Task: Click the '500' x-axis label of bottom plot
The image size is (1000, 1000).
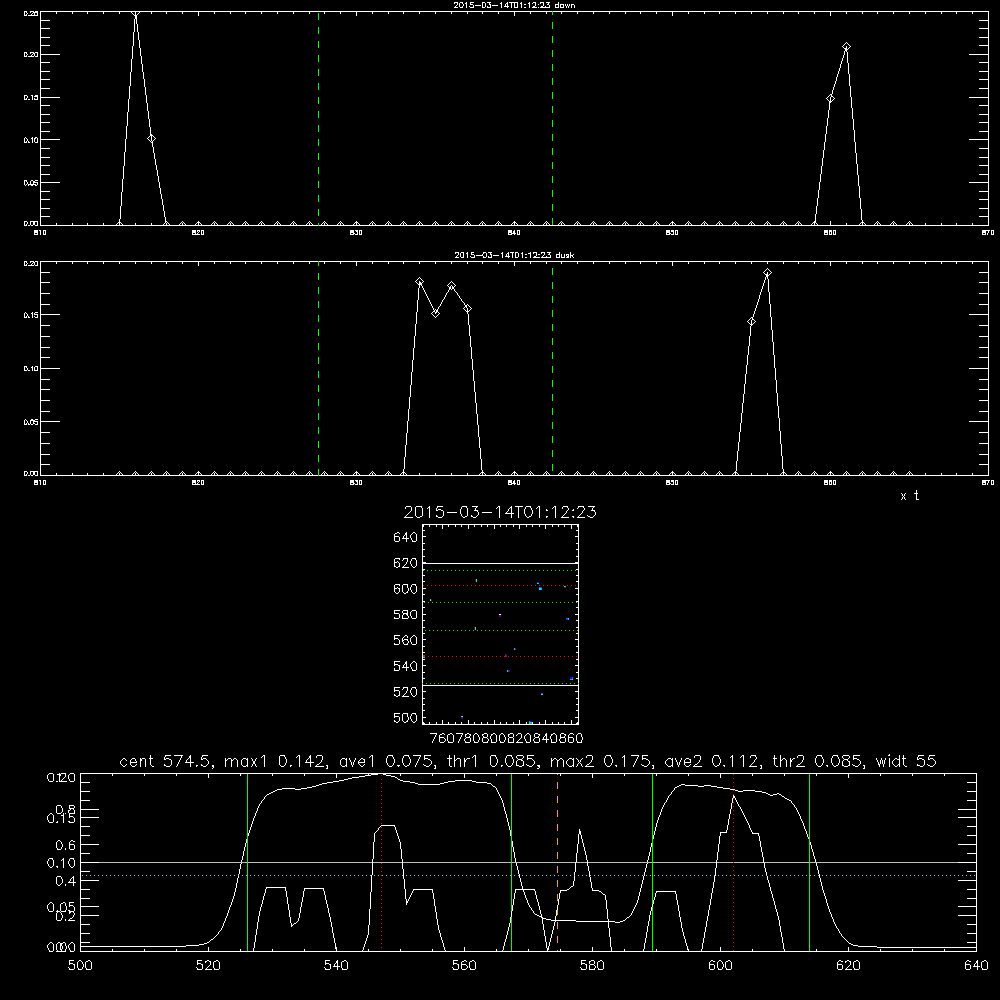Action: coord(80,966)
